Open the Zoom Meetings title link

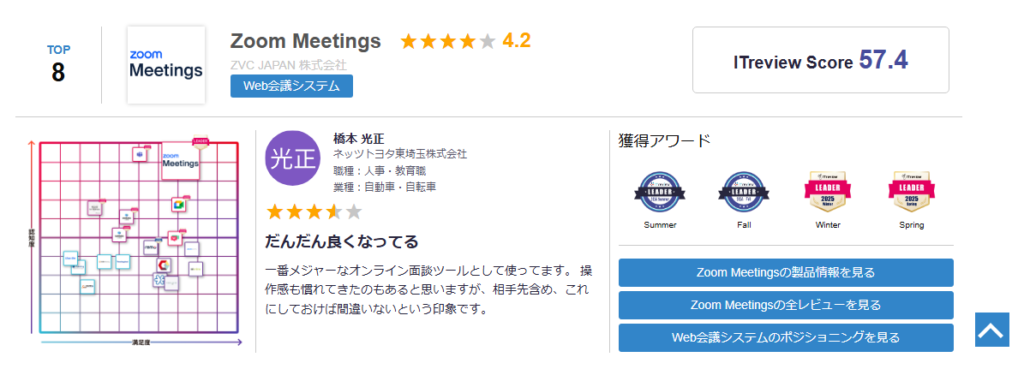pyautogui.click(x=306, y=41)
